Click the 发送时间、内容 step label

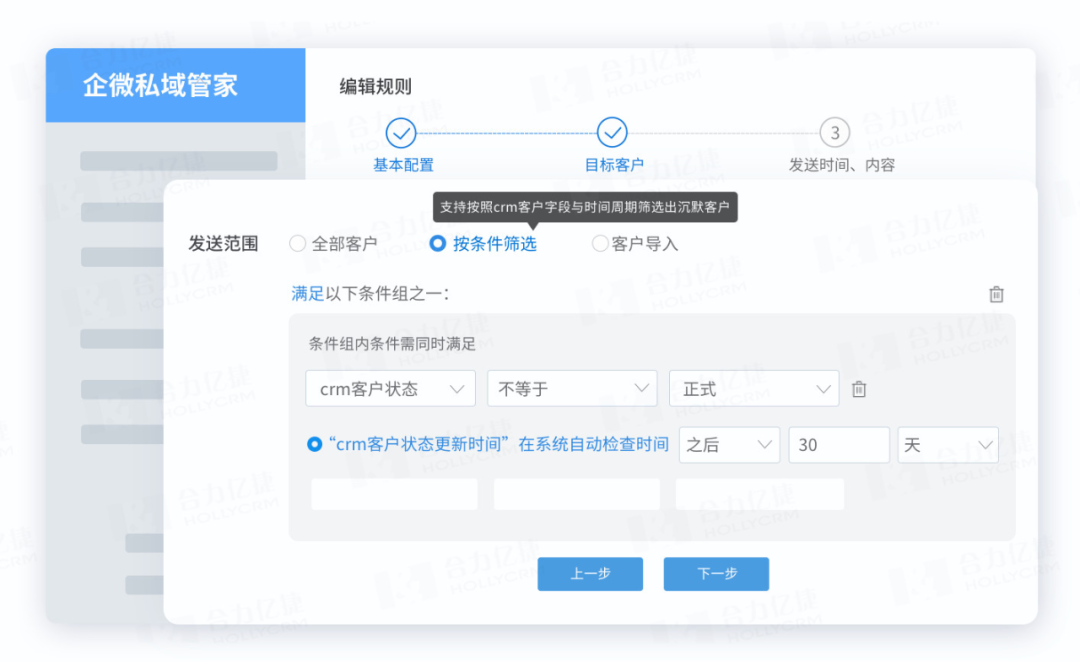point(842,165)
